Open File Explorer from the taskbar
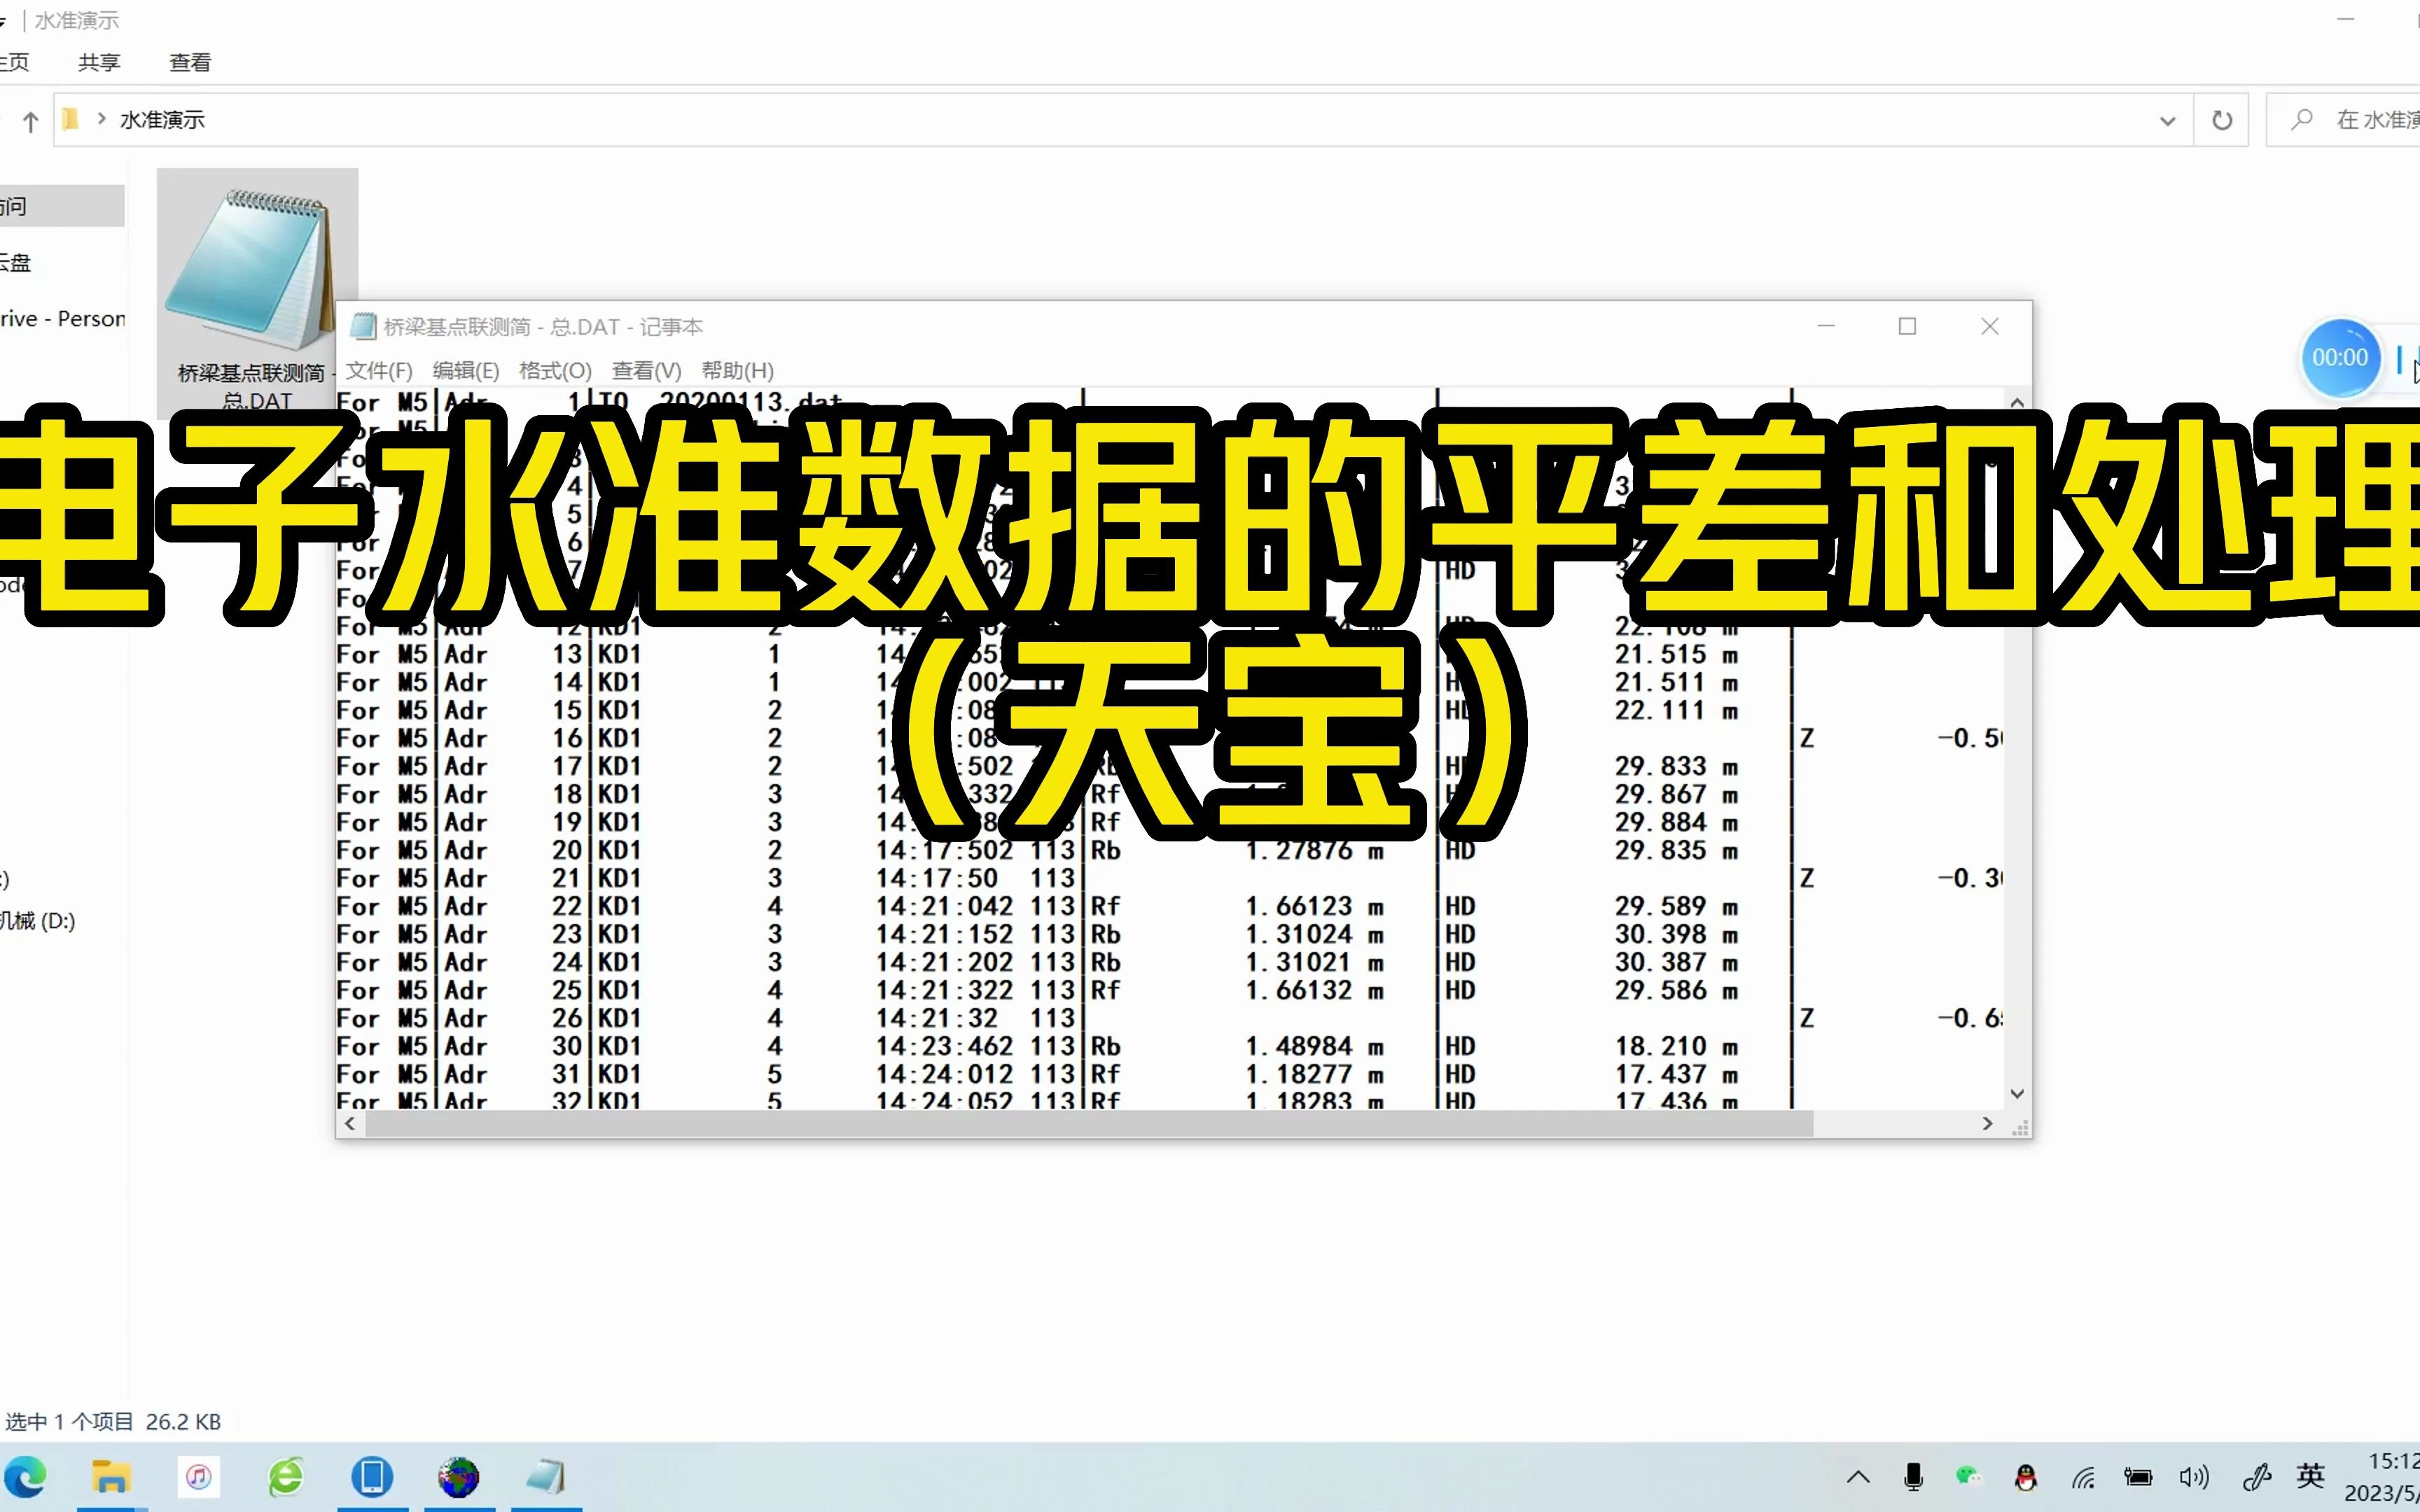Image resolution: width=2420 pixels, height=1512 pixels. [111, 1477]
